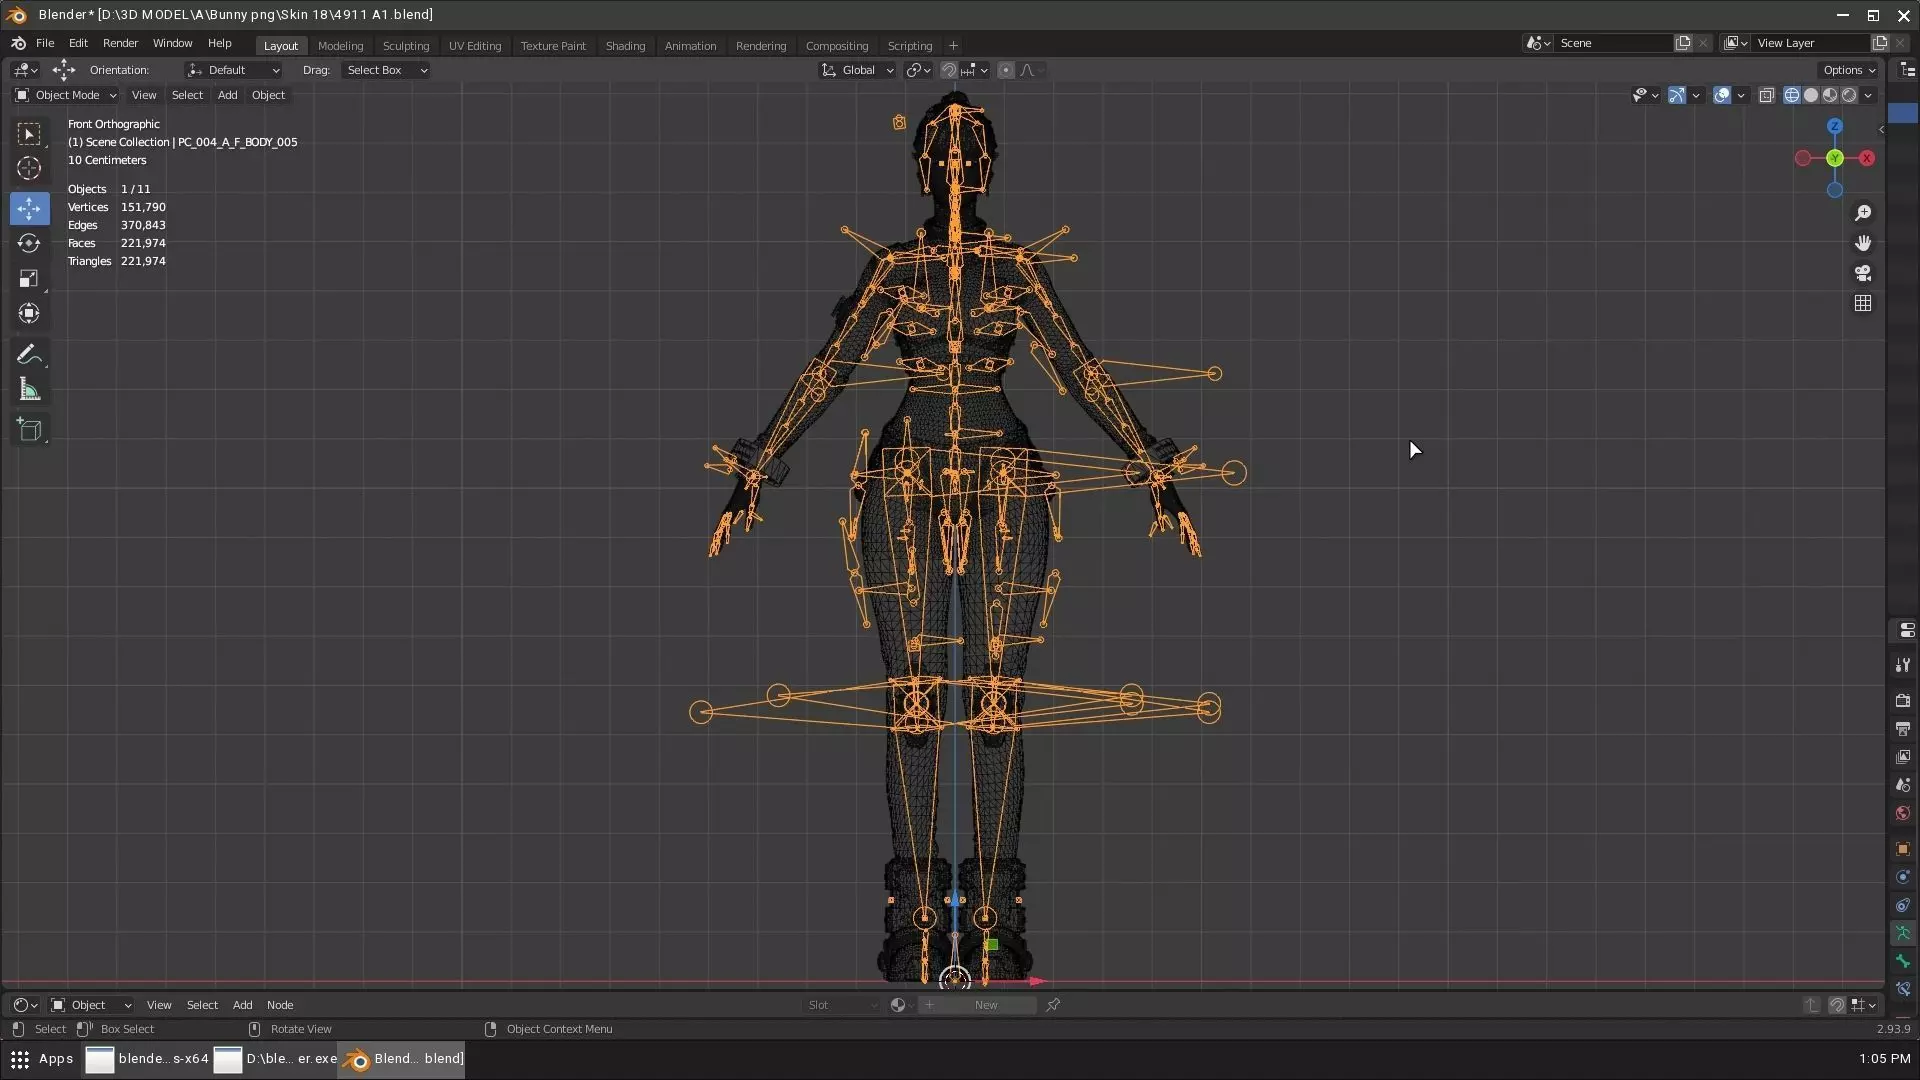Open the selectability and visibility dropdown

(x=1645, y=95)
